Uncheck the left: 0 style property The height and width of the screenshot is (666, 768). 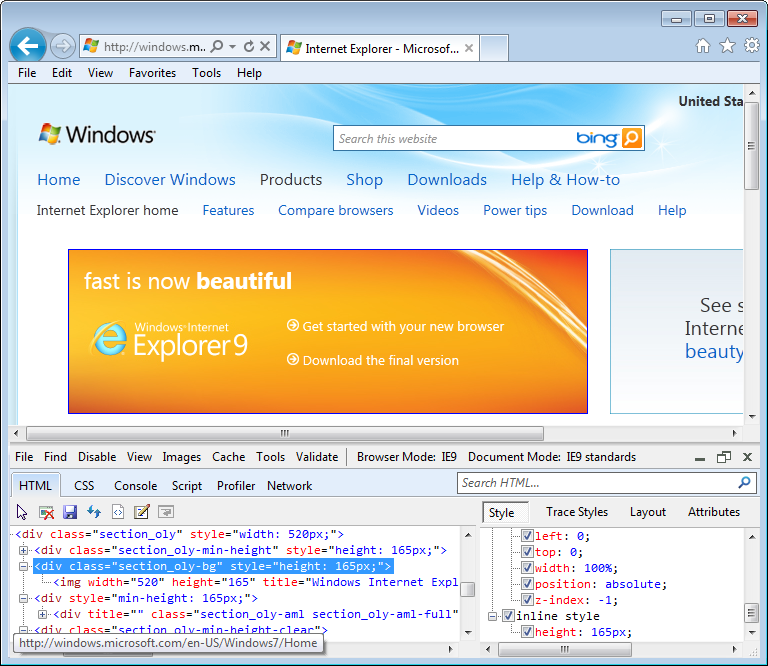click(527, 536)
